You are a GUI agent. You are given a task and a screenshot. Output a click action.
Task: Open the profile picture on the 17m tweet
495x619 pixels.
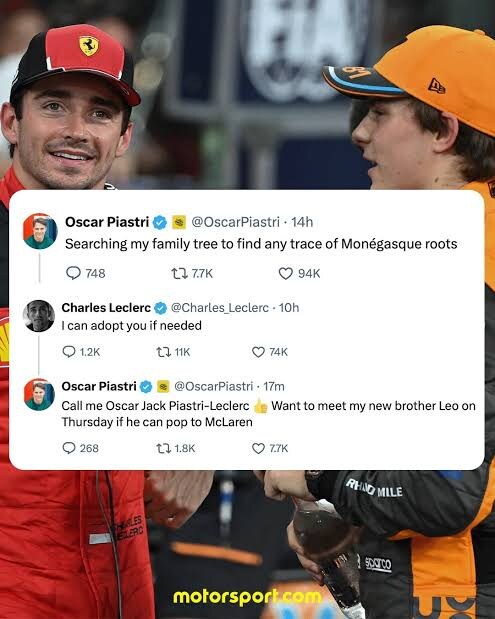tap(39, 394)
